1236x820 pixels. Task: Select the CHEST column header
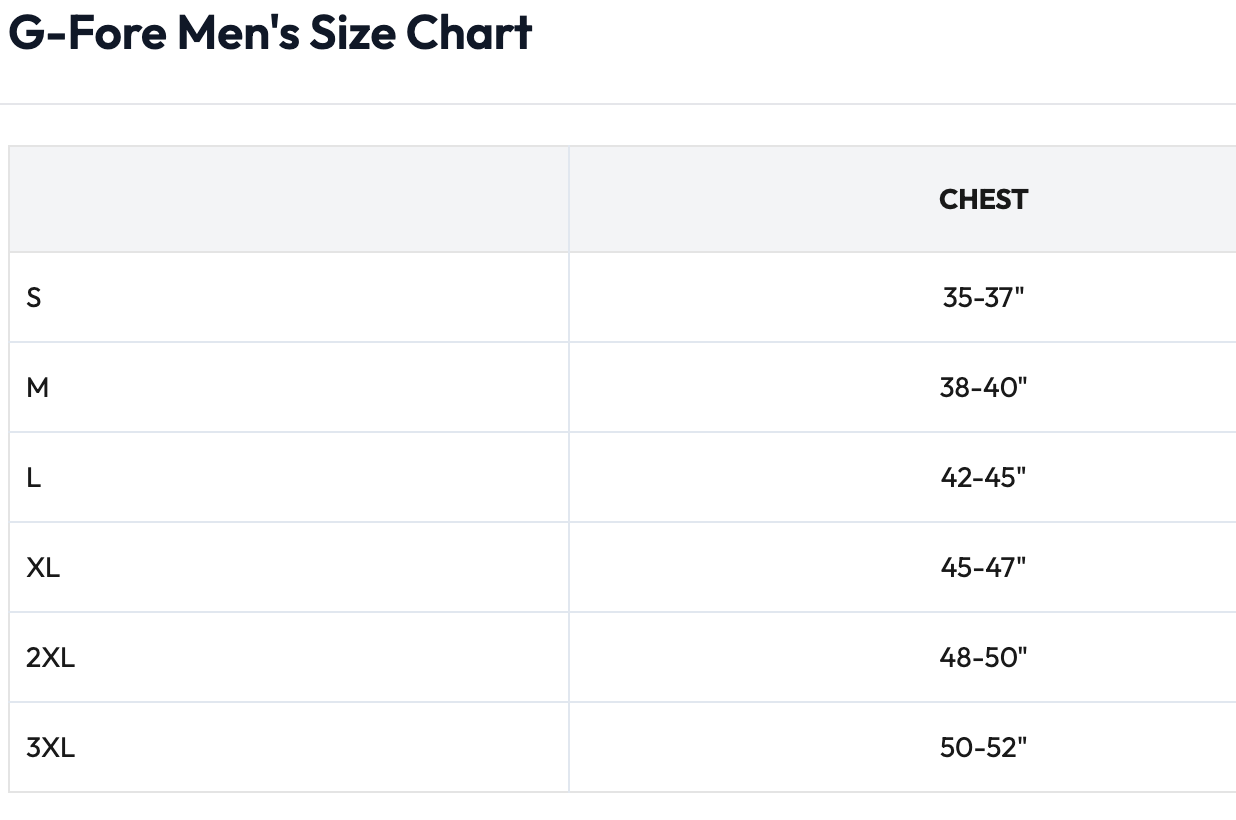983,199
